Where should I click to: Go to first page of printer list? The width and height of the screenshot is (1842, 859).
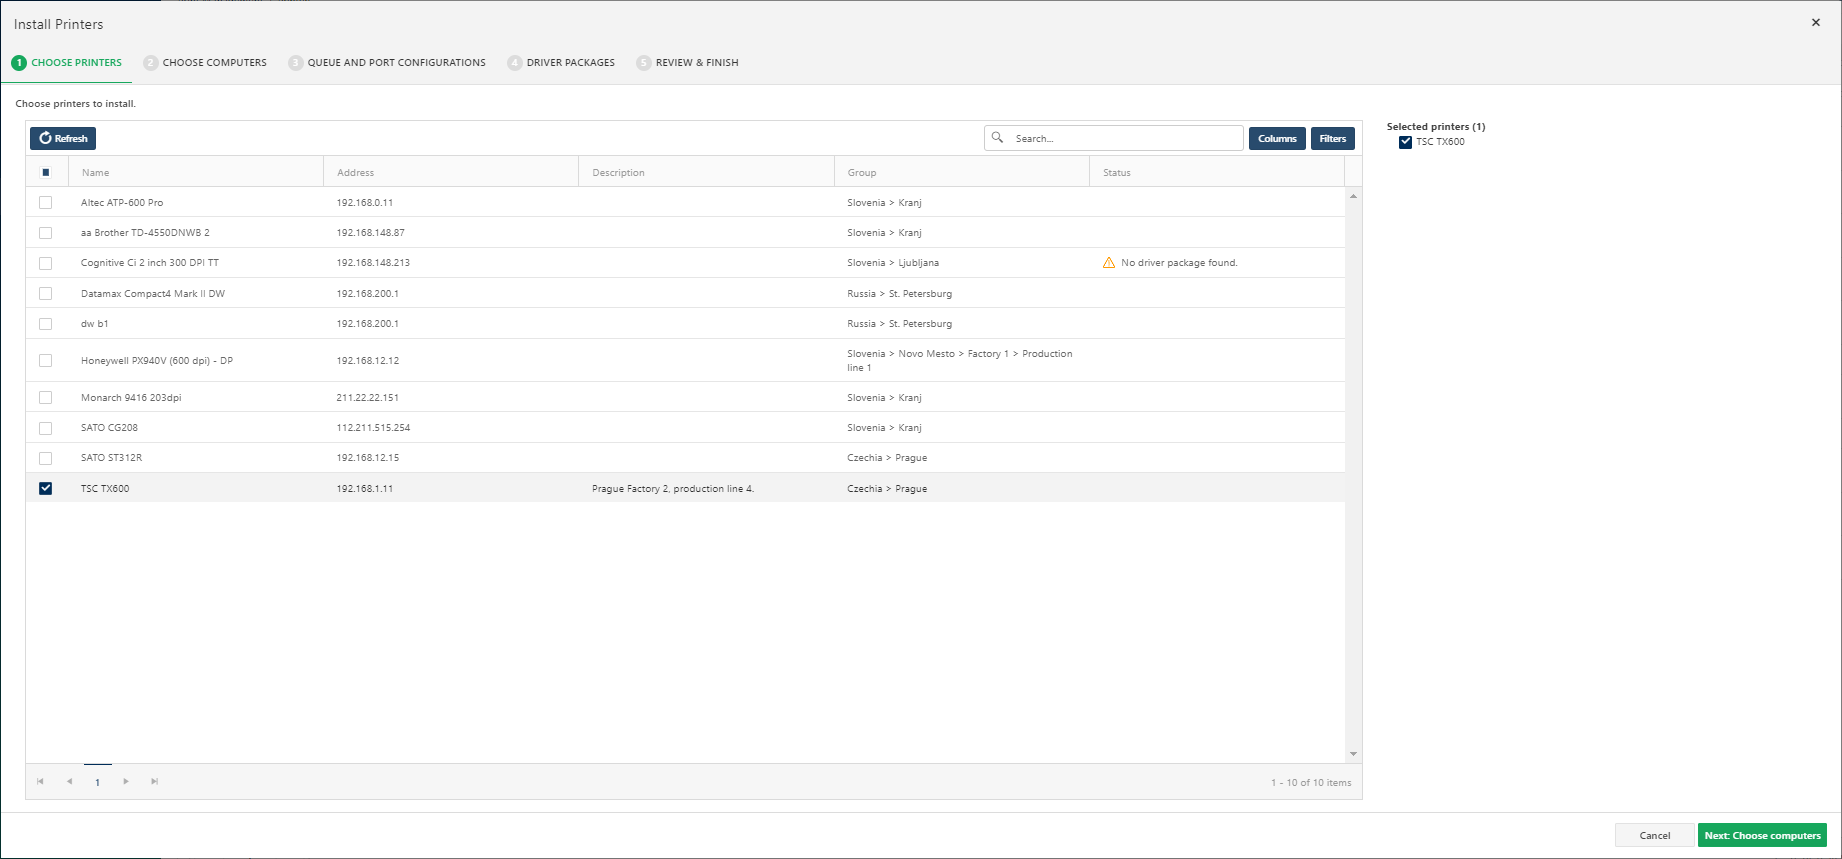tap(40, 782)
